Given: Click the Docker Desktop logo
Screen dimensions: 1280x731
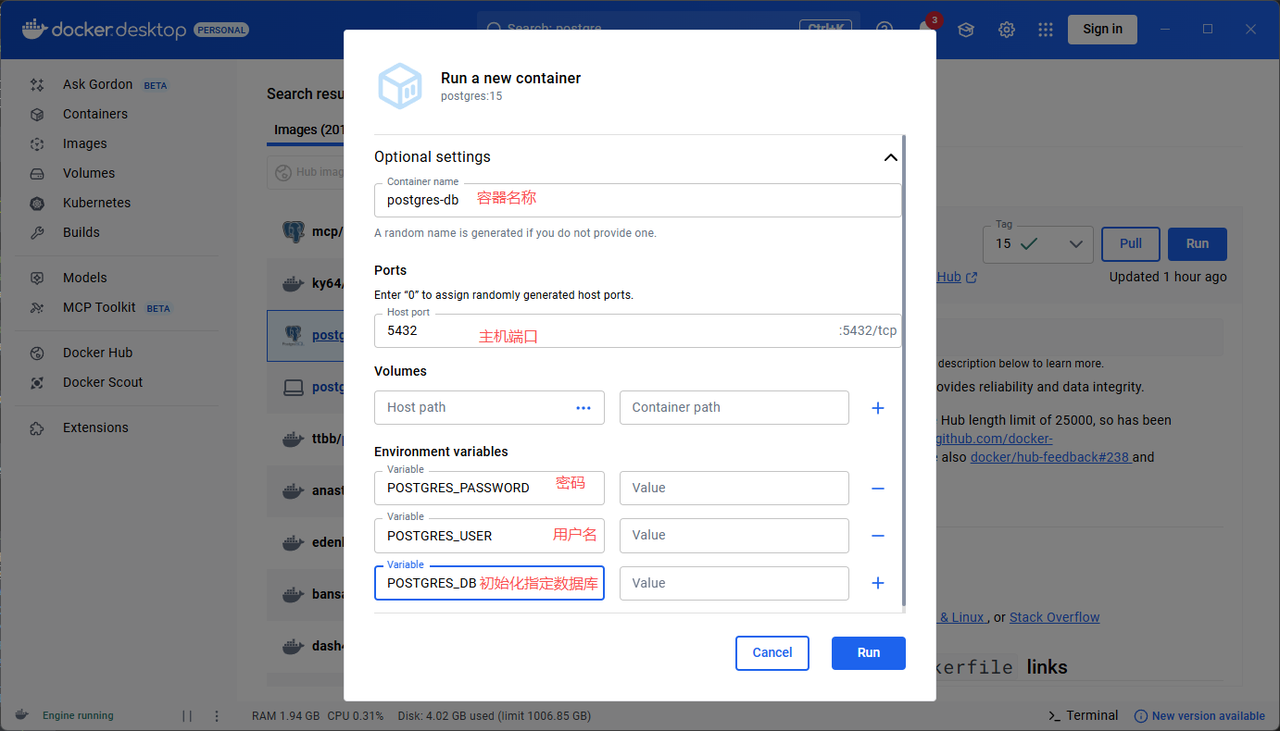Looking at the screenshot, I should point(104,29).
